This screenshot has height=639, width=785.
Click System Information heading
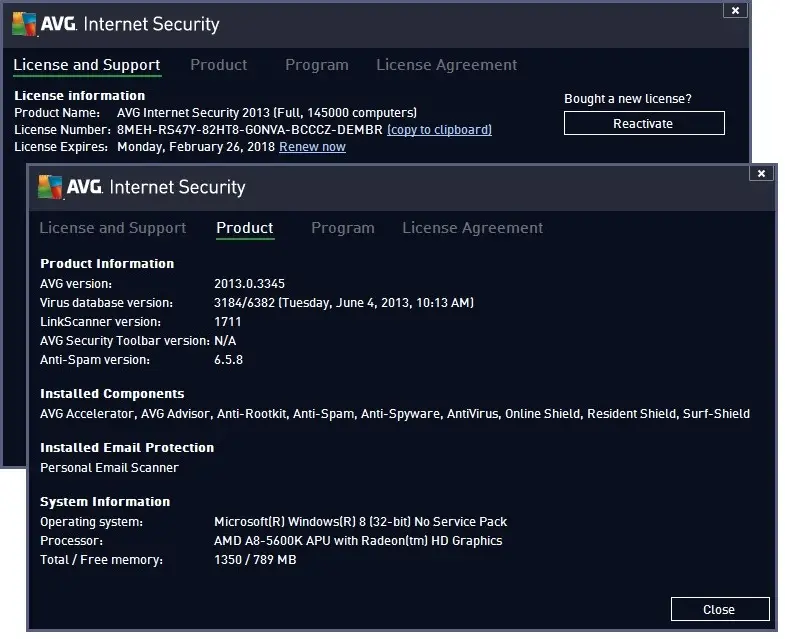pos(105,501)
